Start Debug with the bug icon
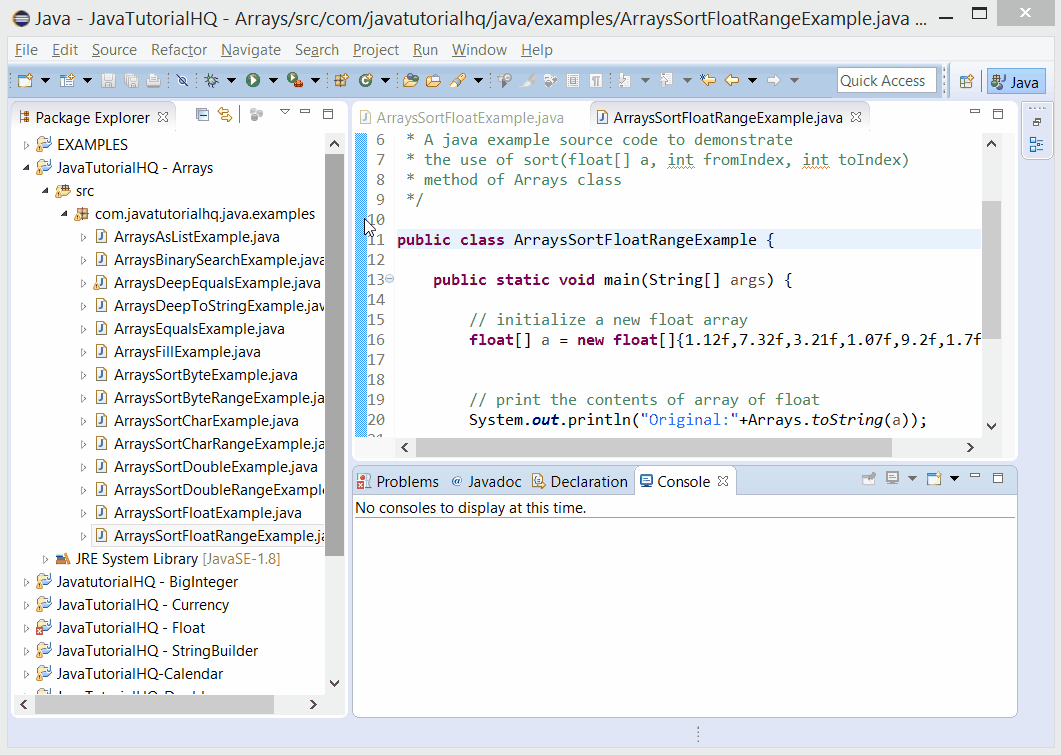 click(212, 81)
